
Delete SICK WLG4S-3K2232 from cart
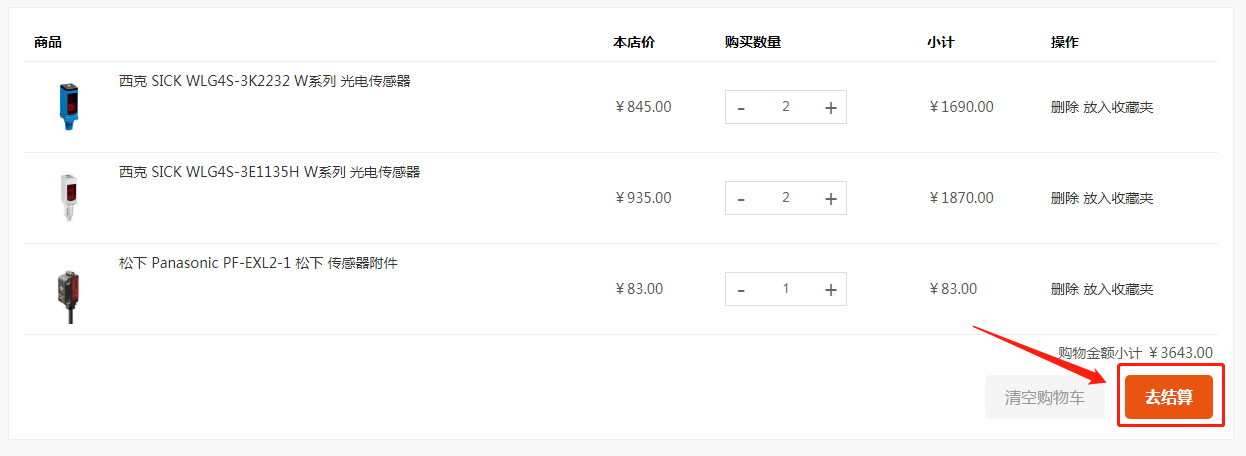pos(1065,107)
